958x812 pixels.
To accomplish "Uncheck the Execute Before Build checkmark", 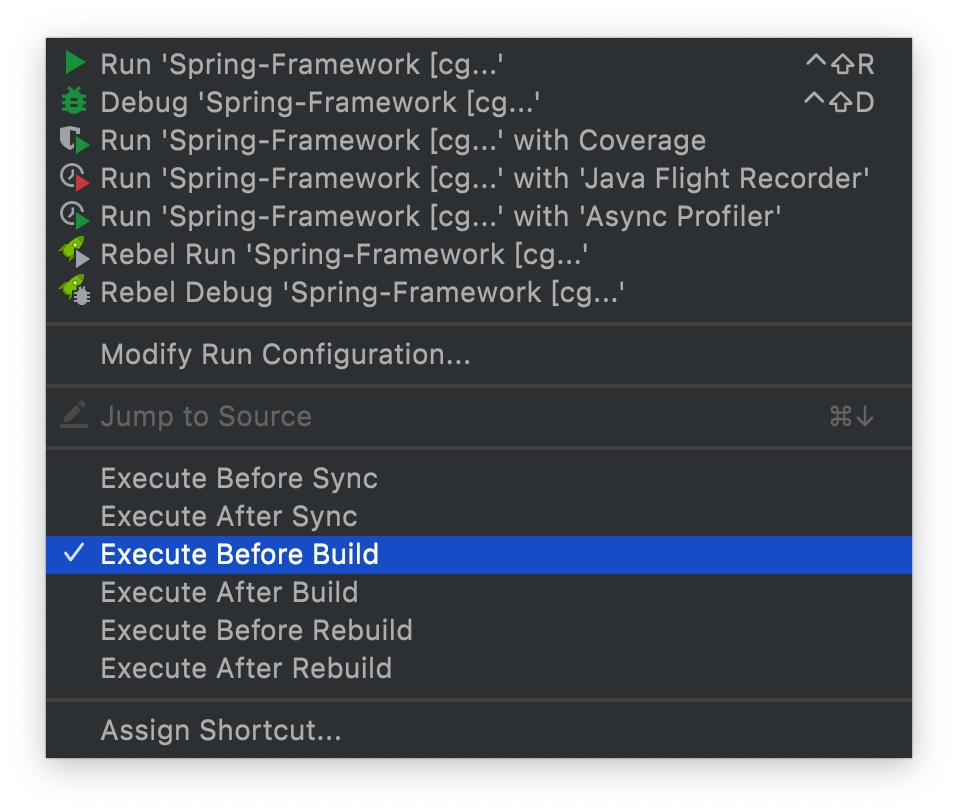I will click(74, 554).
